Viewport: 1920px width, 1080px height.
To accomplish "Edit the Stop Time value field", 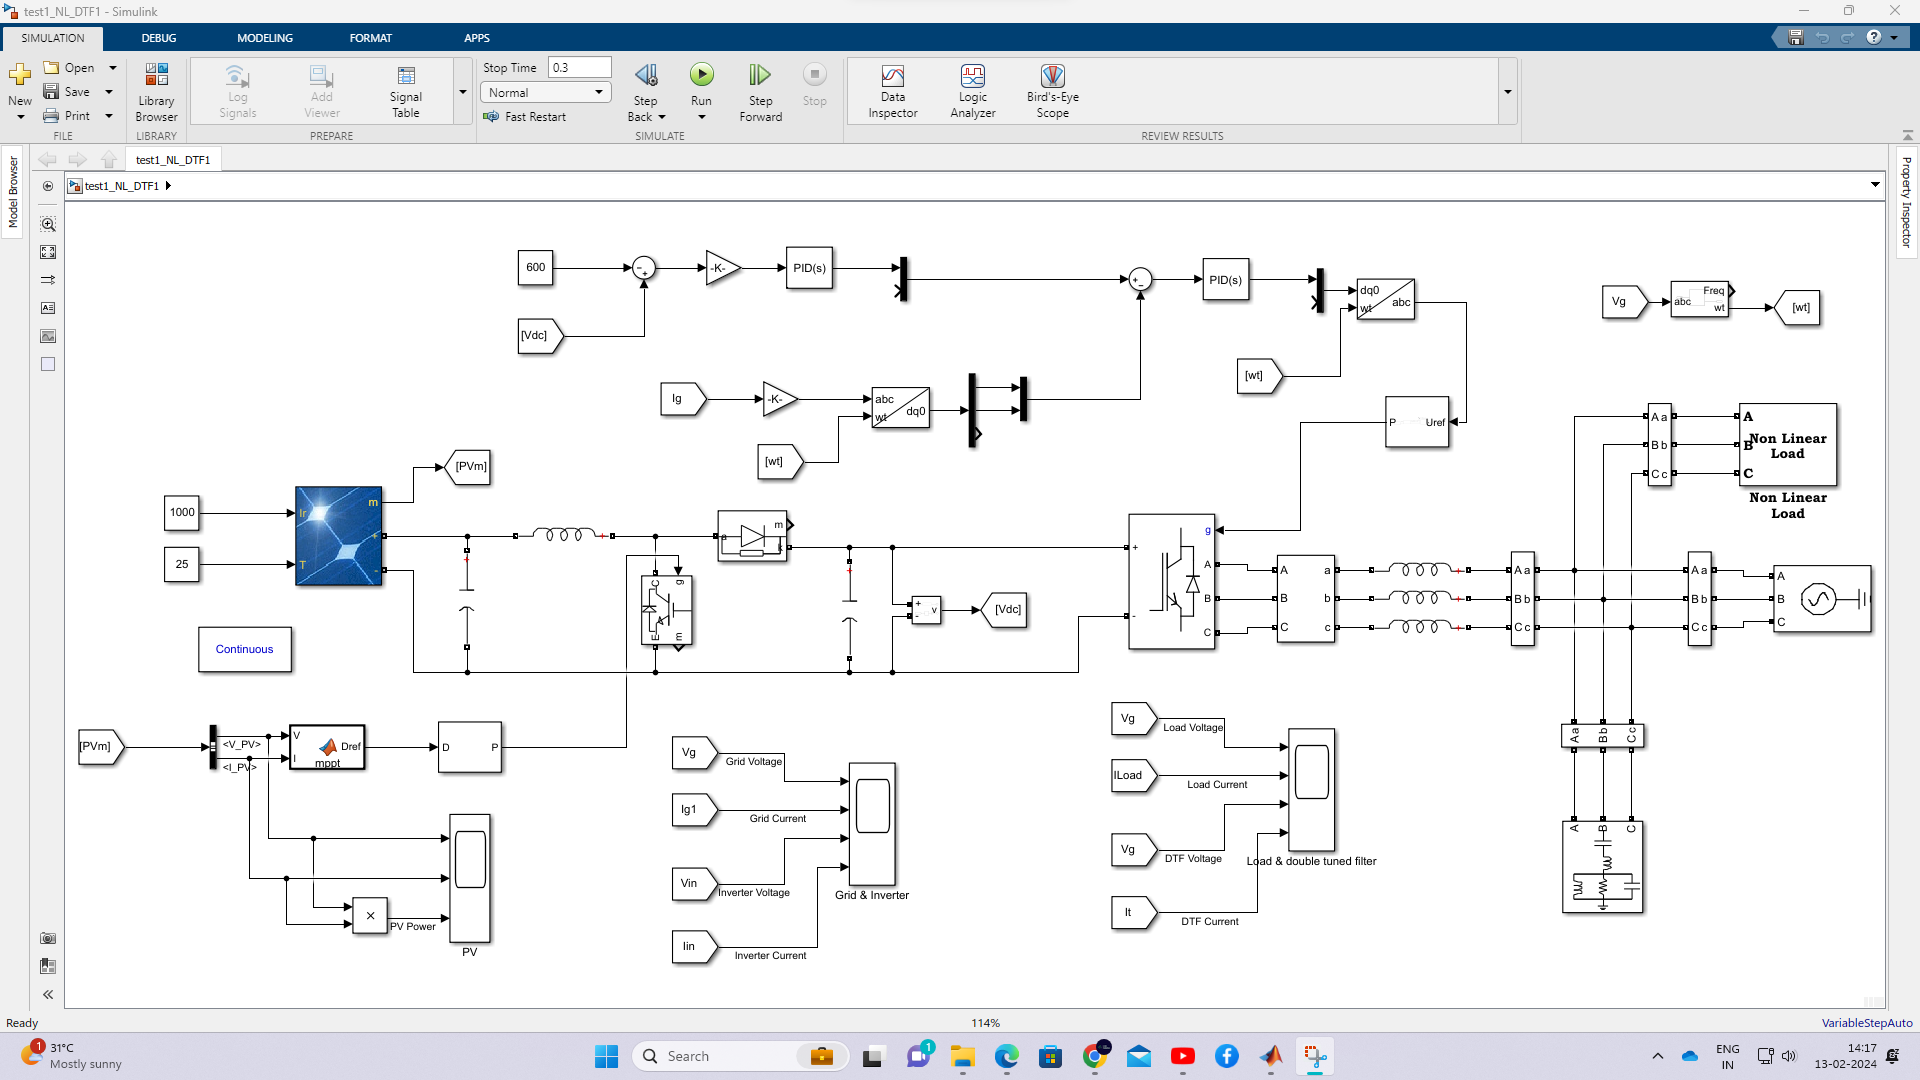I will [579, 67].
